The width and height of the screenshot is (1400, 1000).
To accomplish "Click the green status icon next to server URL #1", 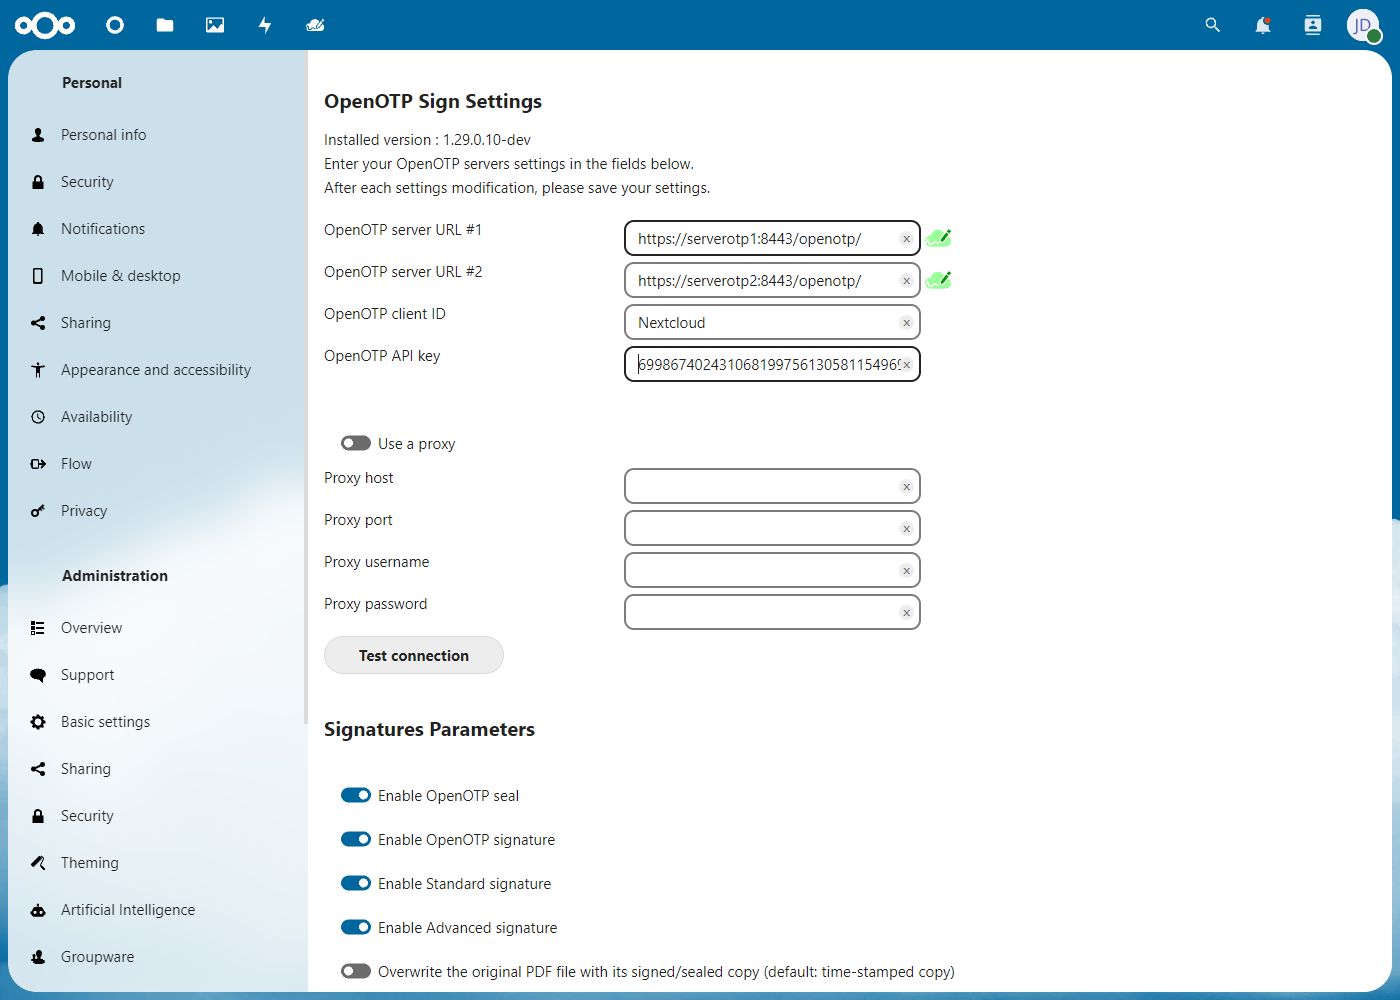I will click(938, 238).
